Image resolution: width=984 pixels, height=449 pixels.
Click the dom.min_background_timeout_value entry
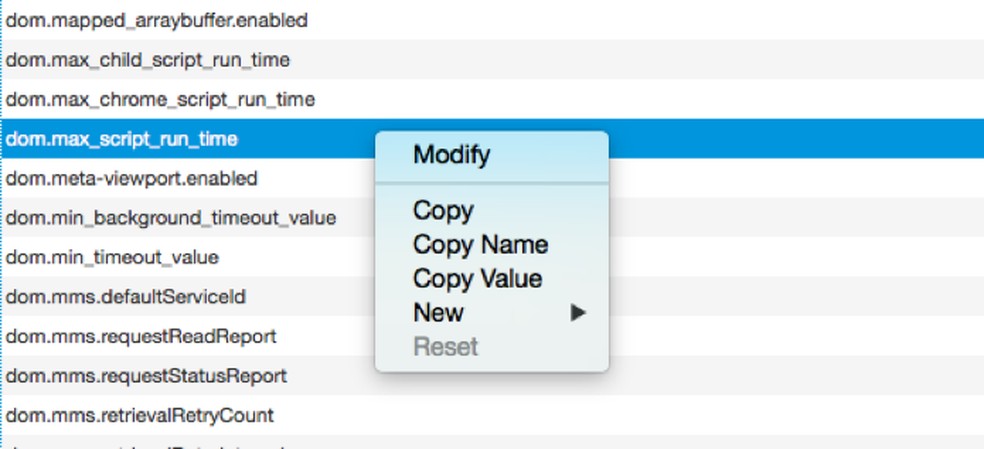click(171, 217)
